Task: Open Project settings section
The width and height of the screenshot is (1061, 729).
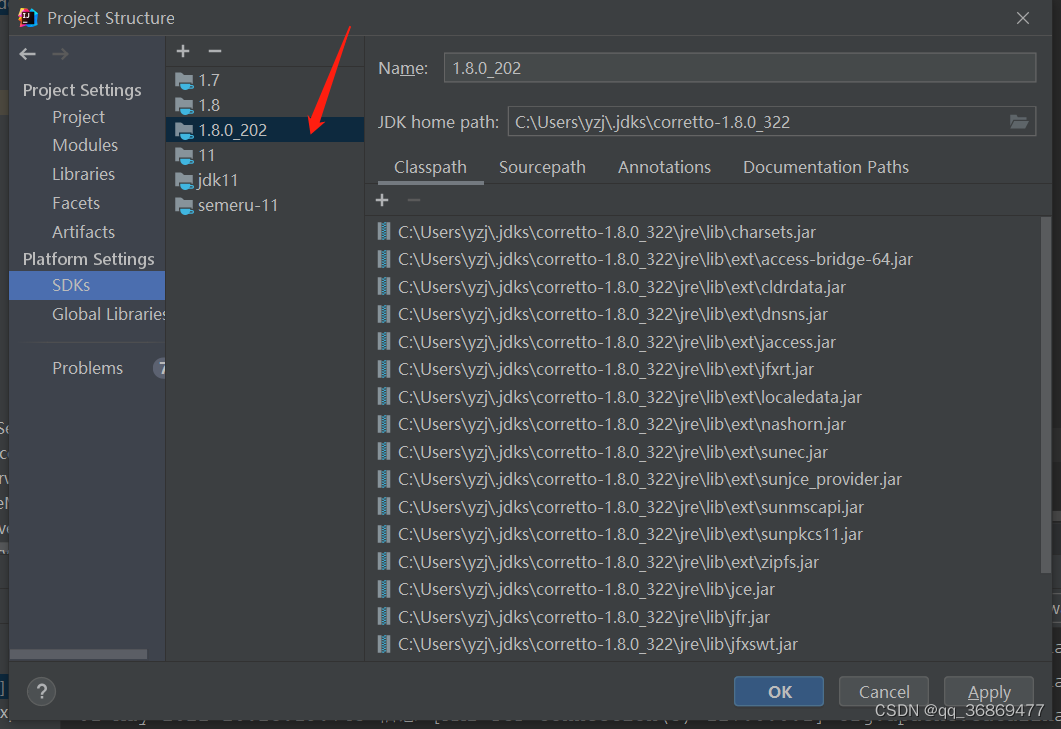Action: tap(78, 117)
